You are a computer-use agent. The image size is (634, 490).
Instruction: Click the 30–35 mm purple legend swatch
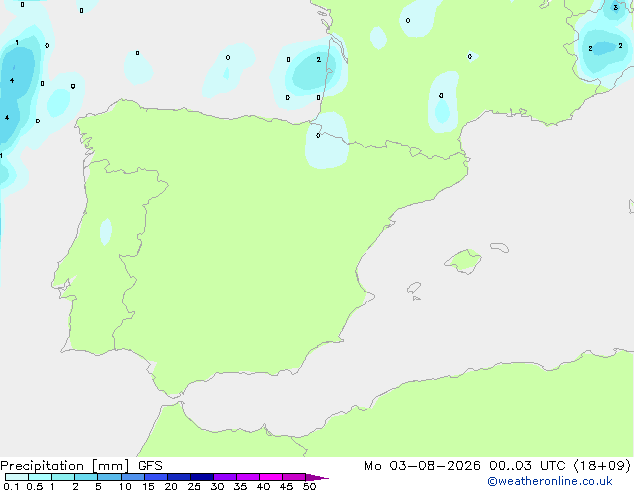pyautogui.click(x=225, y=477)
